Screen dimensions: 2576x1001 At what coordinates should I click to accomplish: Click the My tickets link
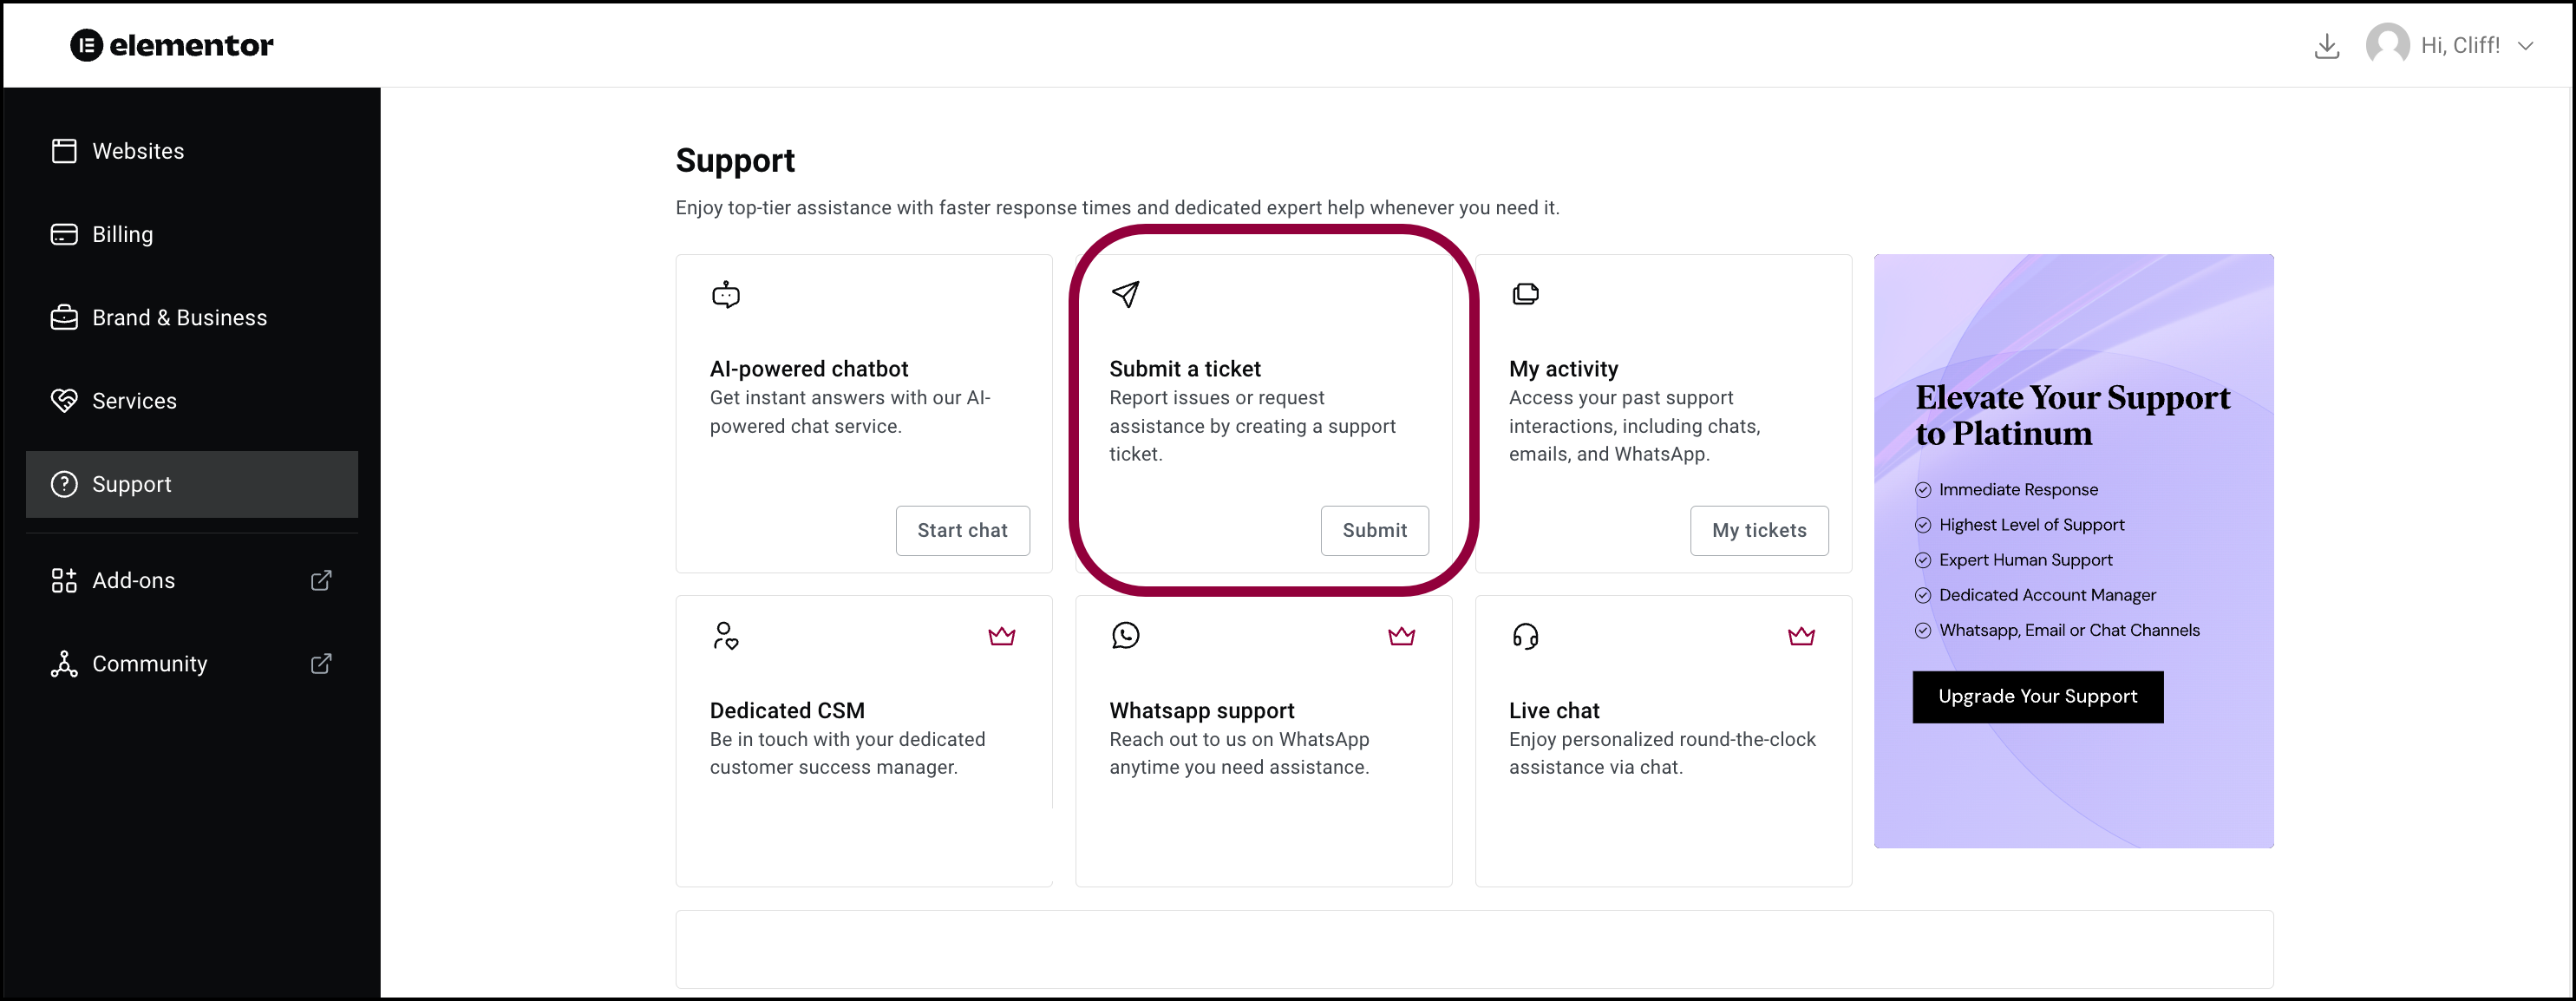pos(1758,529)
